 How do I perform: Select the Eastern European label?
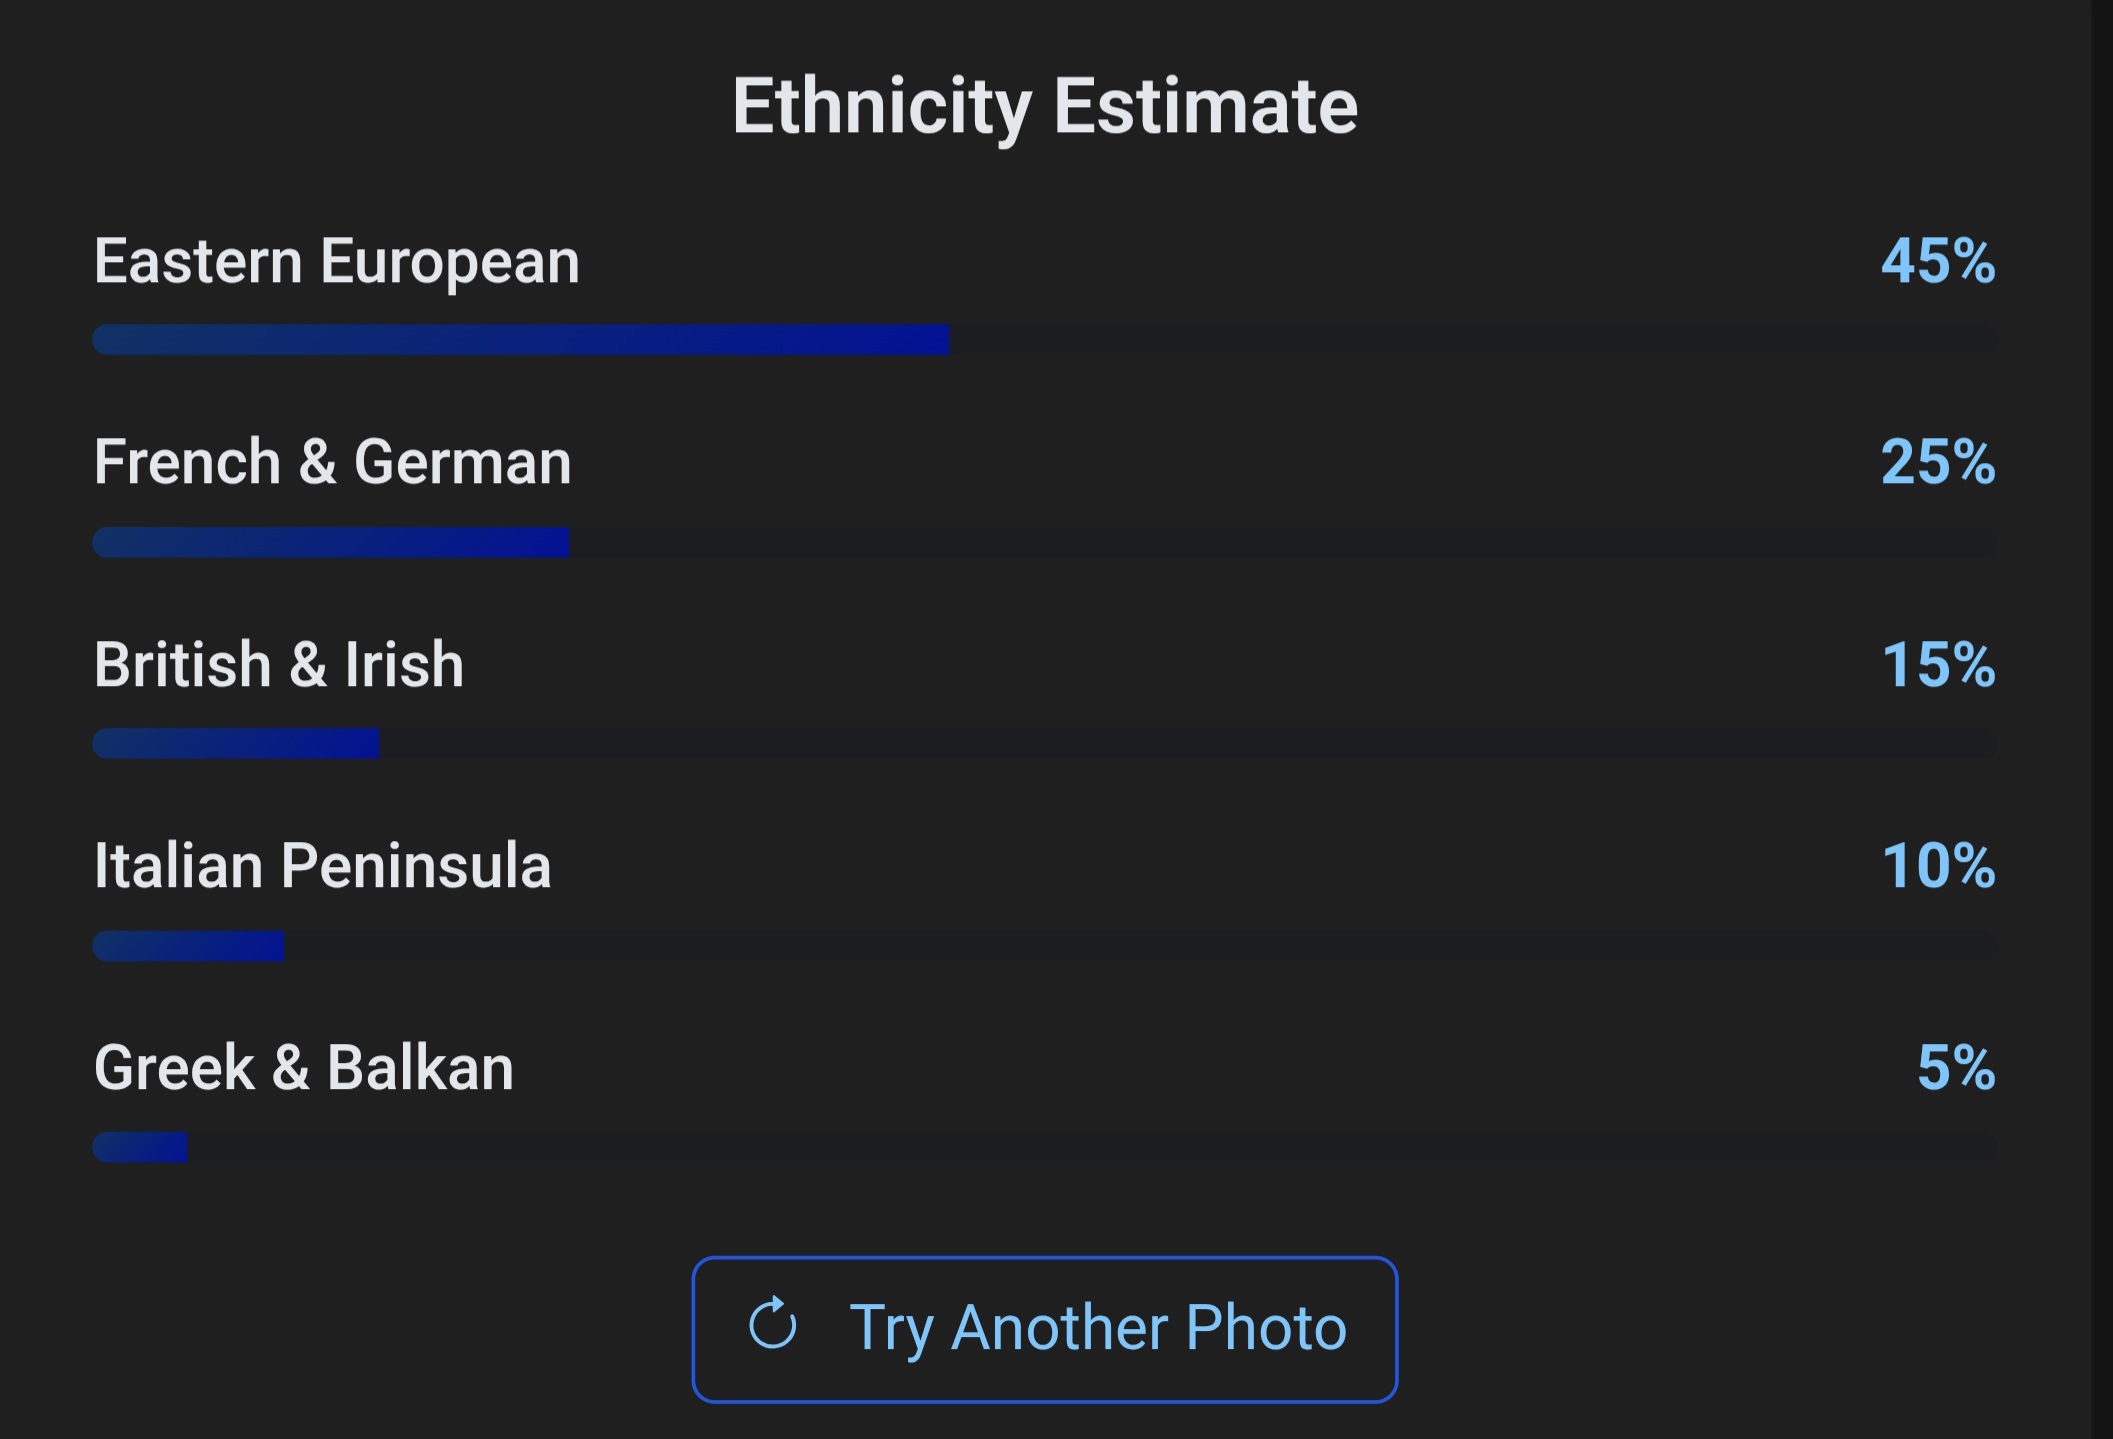[x=337, y=262]
